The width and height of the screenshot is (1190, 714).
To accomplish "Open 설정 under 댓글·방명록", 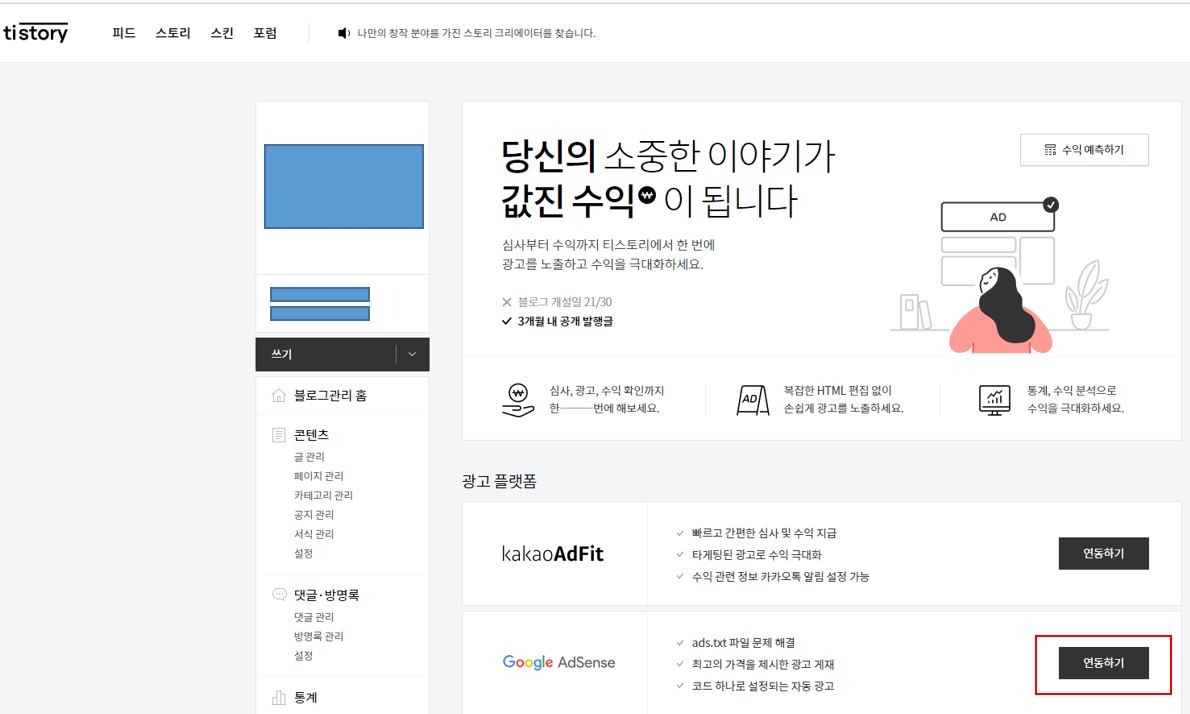I will (x=303, y=656).
